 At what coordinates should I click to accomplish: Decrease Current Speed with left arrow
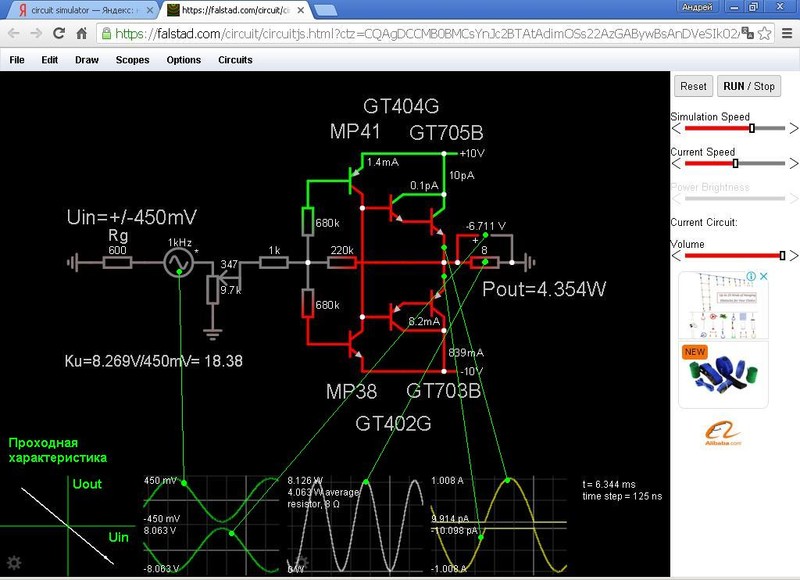pos(676,164)
